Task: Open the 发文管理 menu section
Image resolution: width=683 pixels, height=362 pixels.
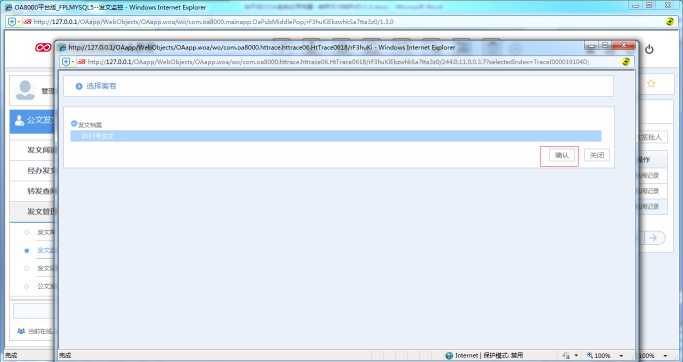Action: (32, 211)
